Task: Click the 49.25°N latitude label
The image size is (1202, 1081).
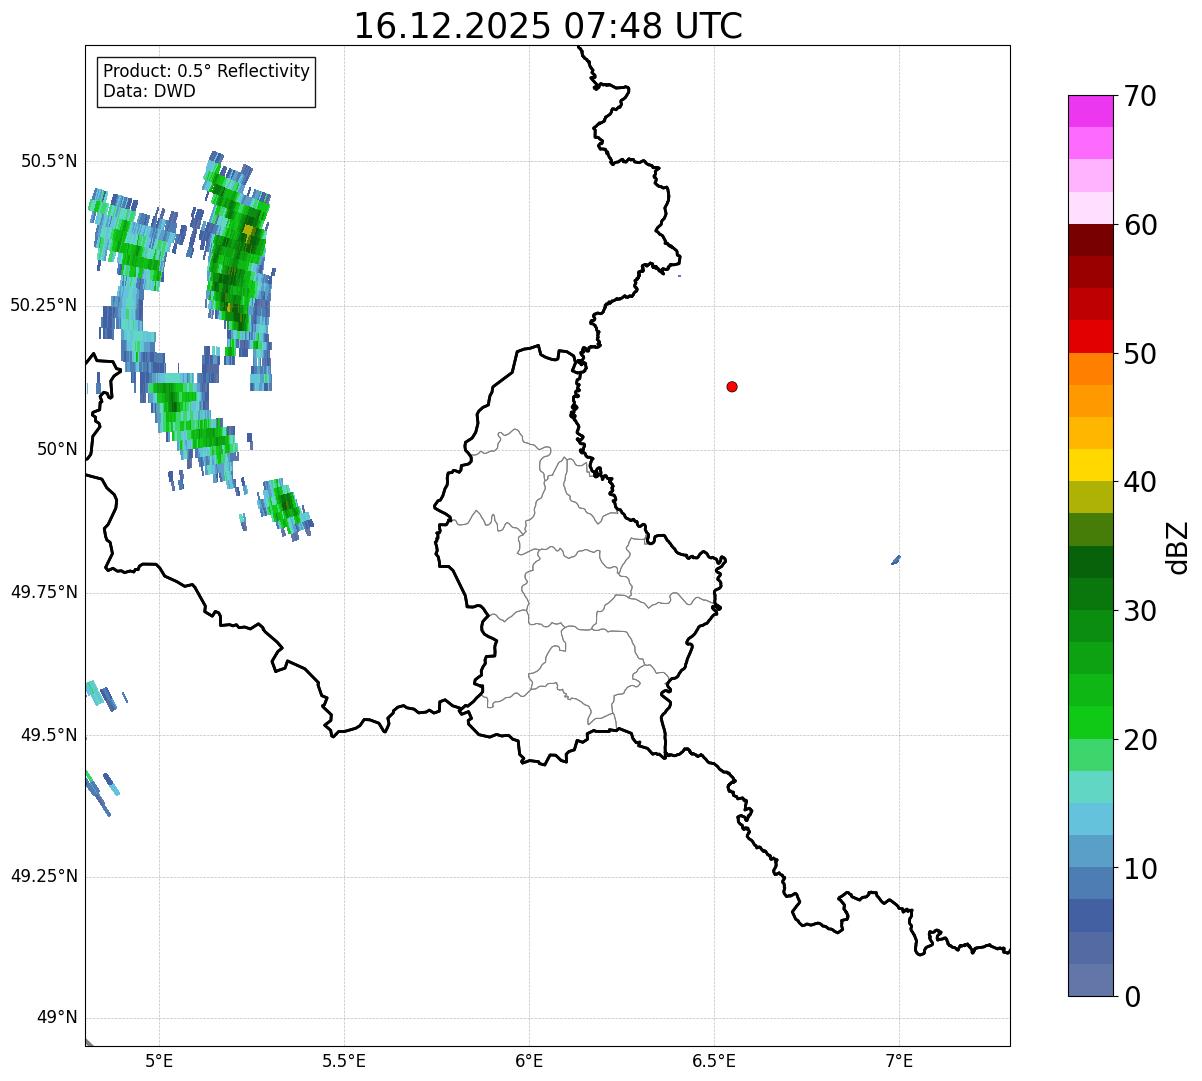Action: coord(43,876)
